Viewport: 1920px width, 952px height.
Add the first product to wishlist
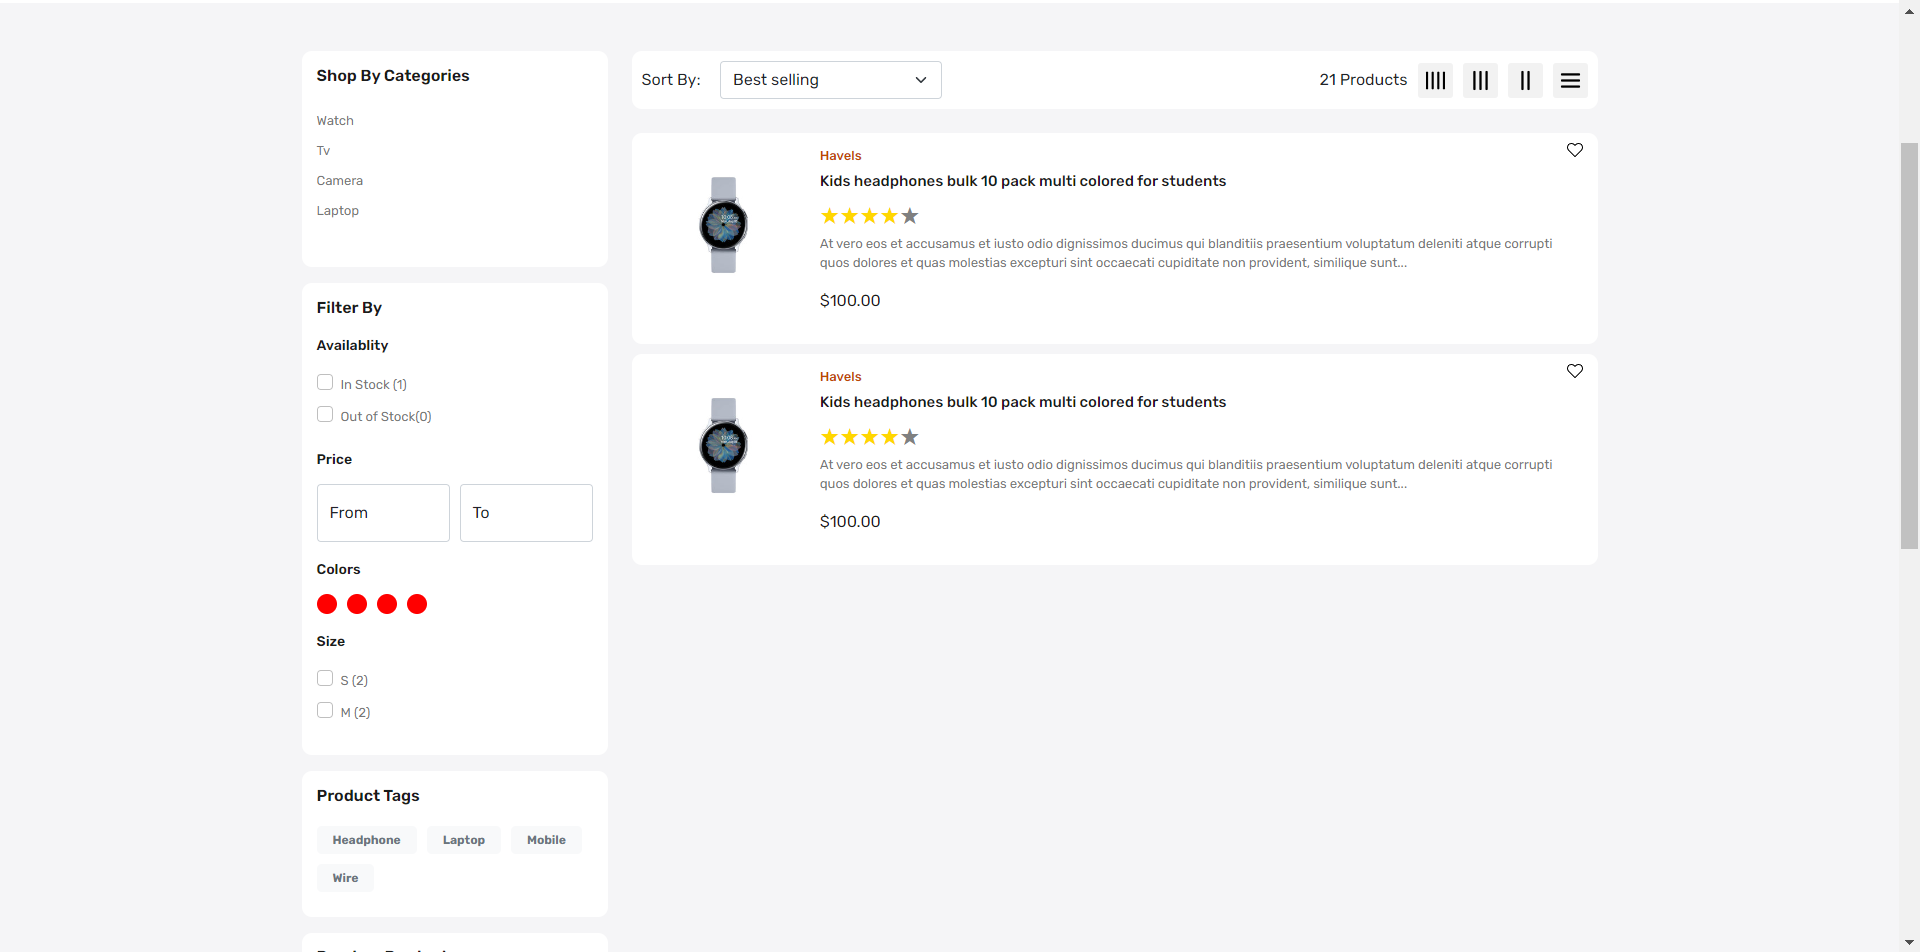pos(1575,150)
